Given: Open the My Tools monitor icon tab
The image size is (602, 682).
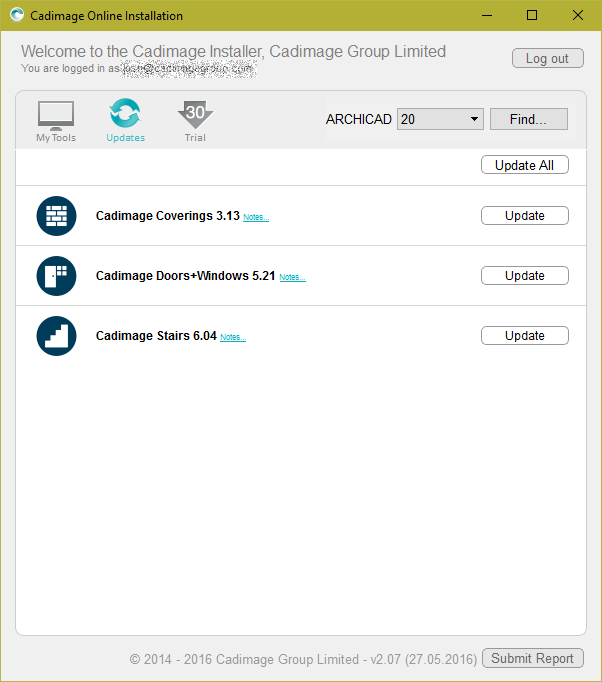Looking at the screenshot, I should [x=56, y=120].
